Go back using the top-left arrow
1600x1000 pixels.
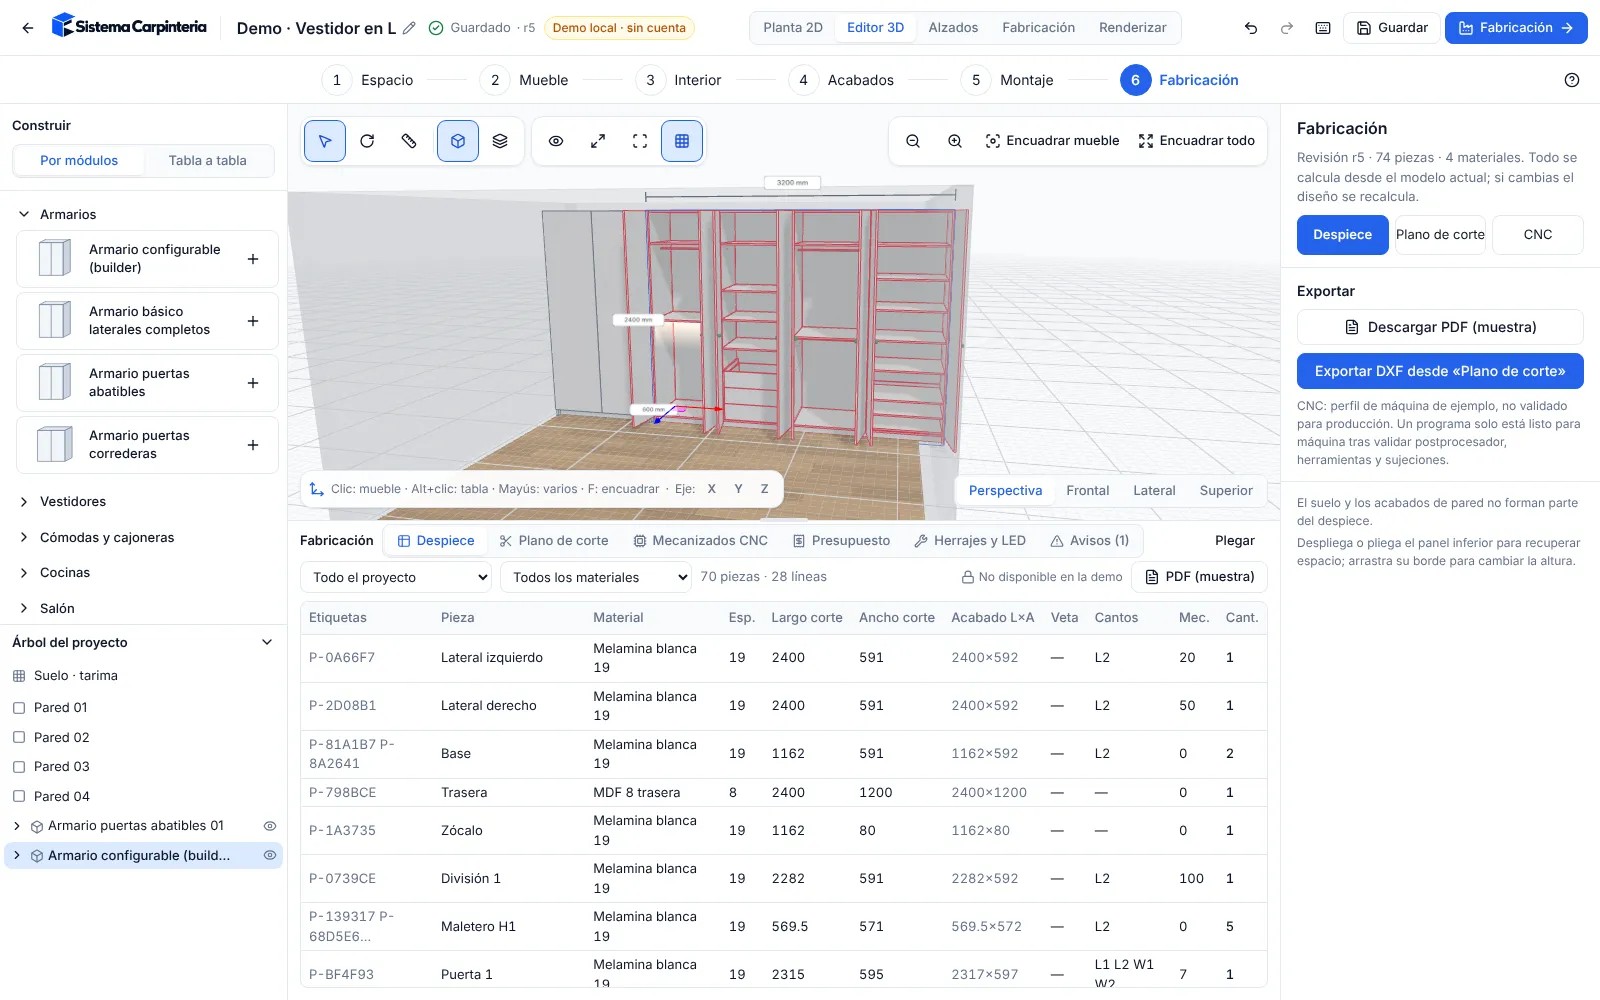click(x=28, y=28)
